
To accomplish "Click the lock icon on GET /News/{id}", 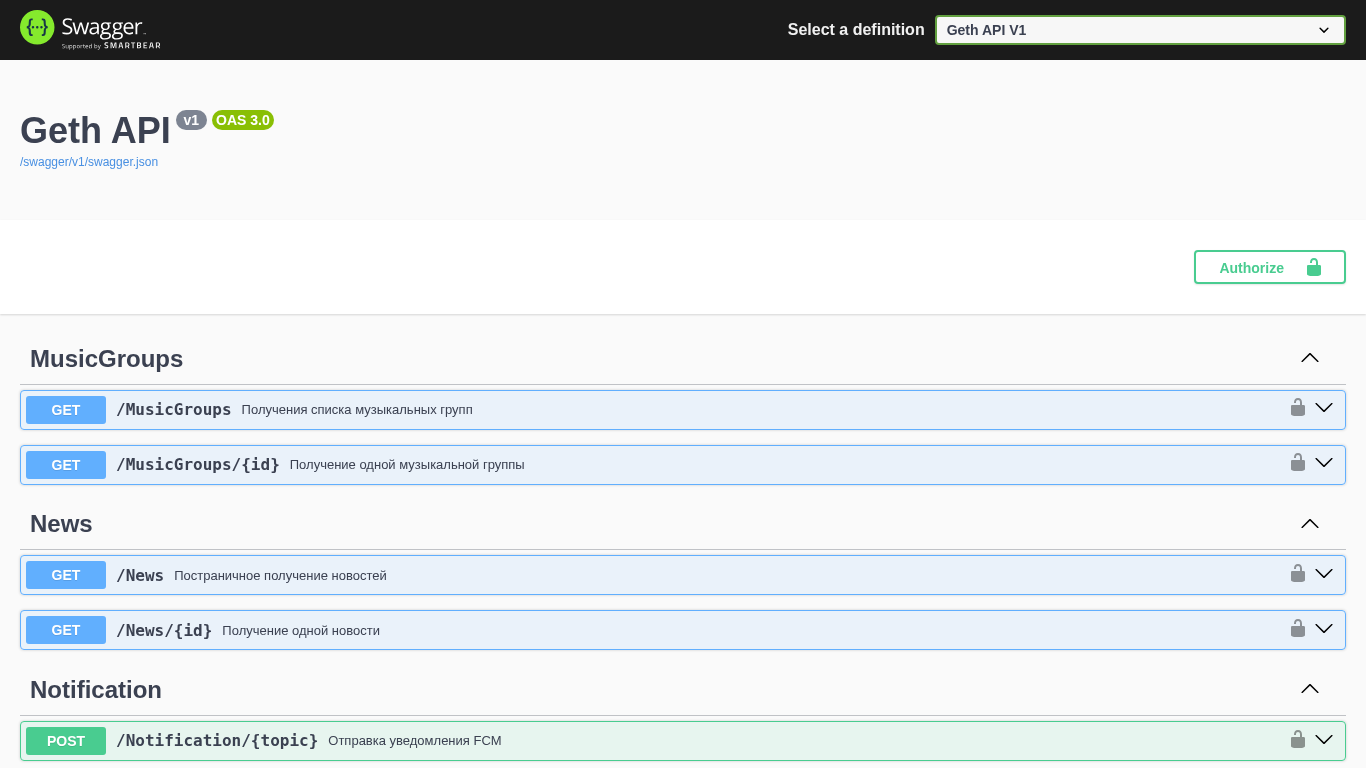I will click(1298, 628).
